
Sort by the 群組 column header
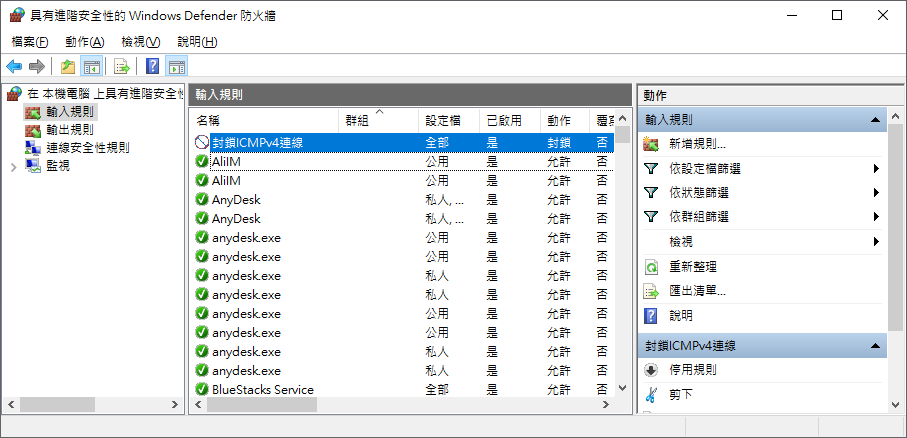click(x=378, y=120)
